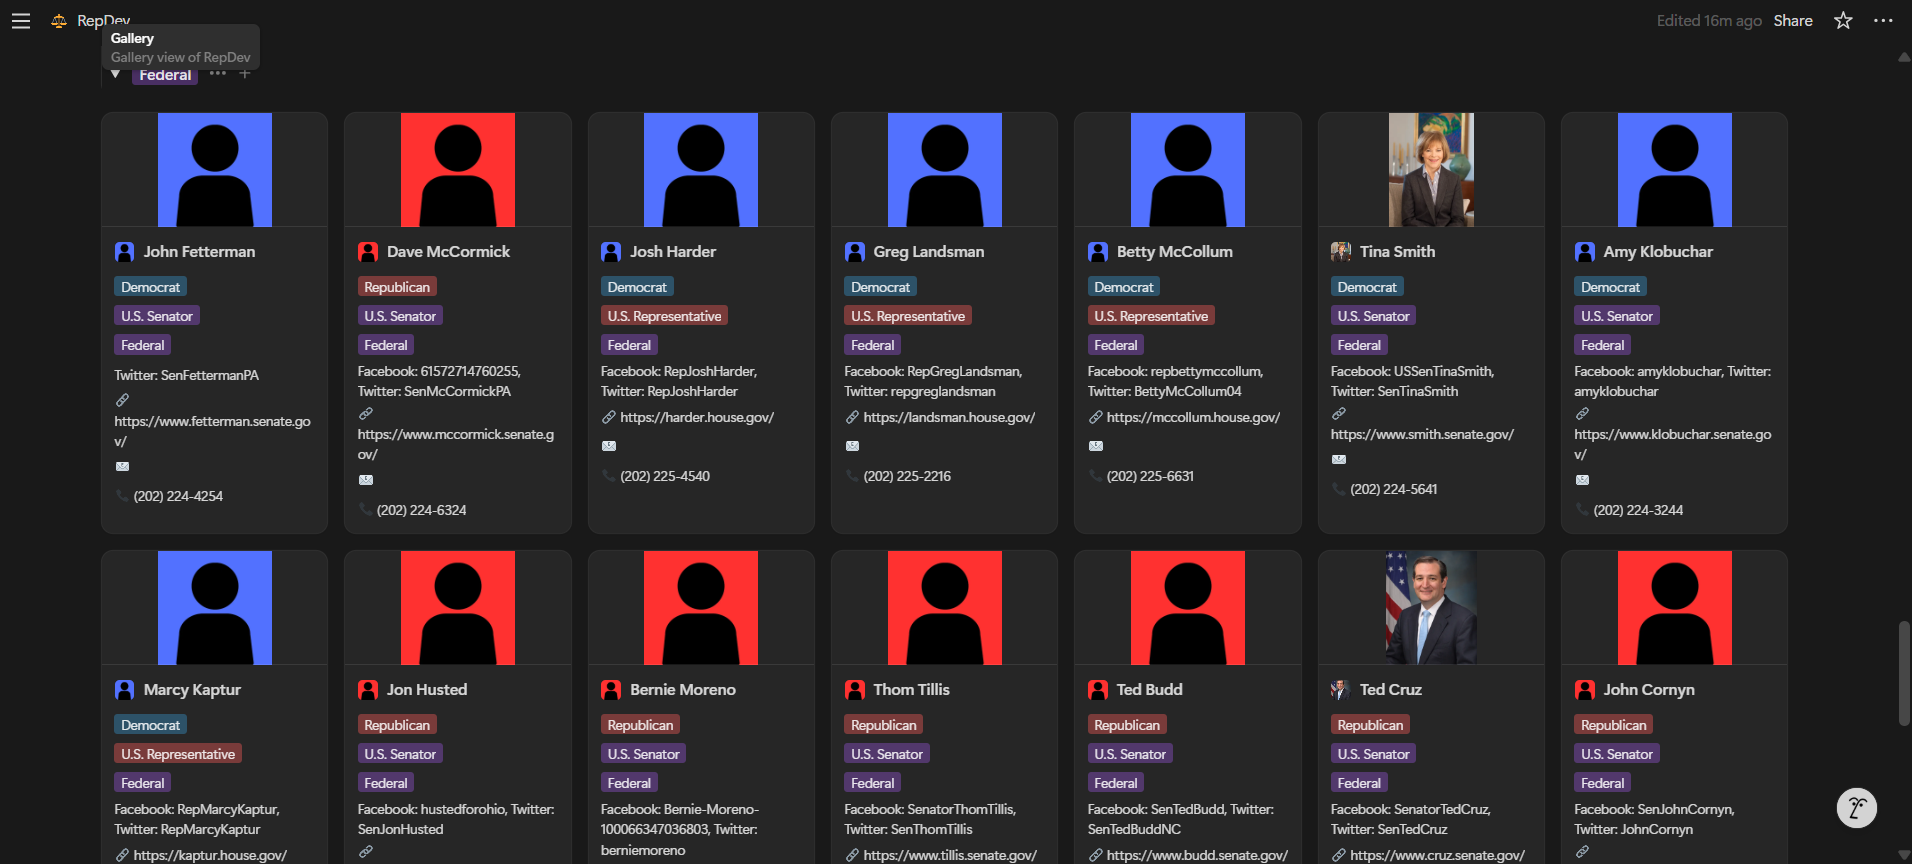Click the vertical scrollbar thumb
Image resolution: width=1912 pixels, height=864 pixels.
(x=1904, y=673)
